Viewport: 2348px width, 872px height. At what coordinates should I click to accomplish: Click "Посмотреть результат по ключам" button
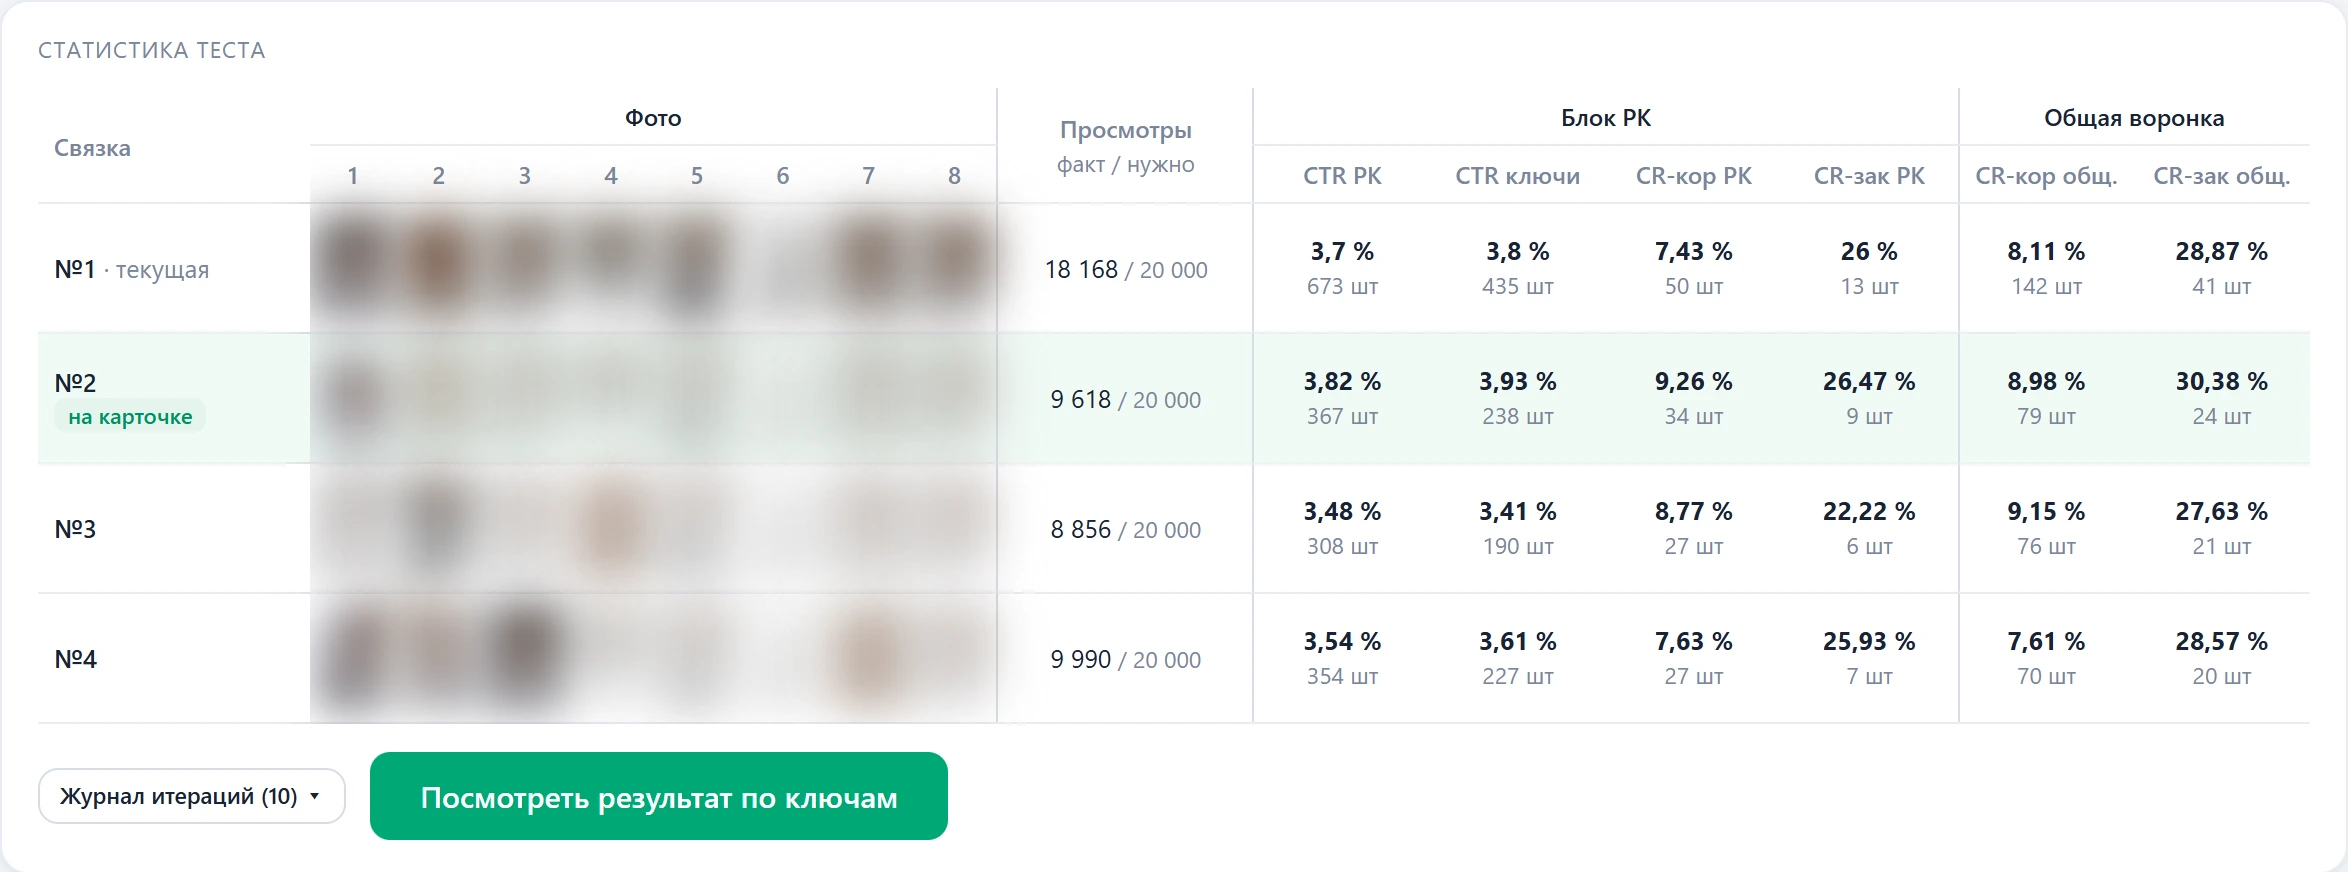click(659, 796)
